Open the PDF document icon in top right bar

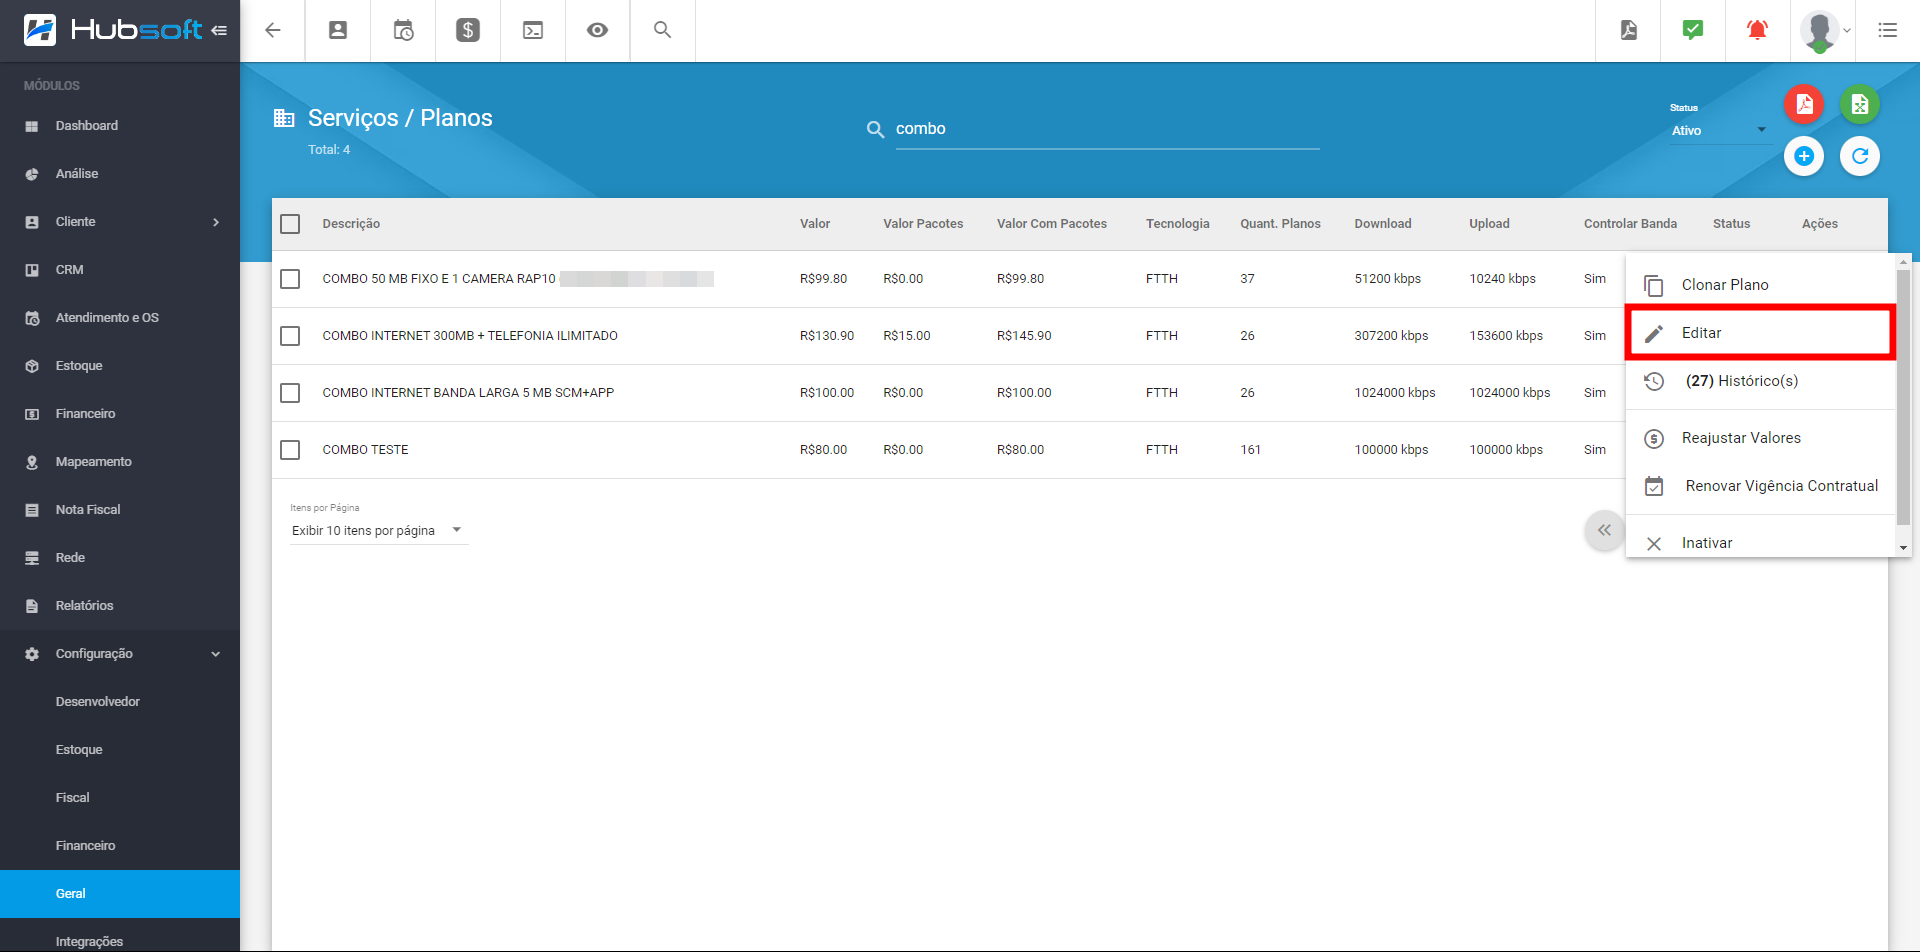click(x=1628, y=30)
